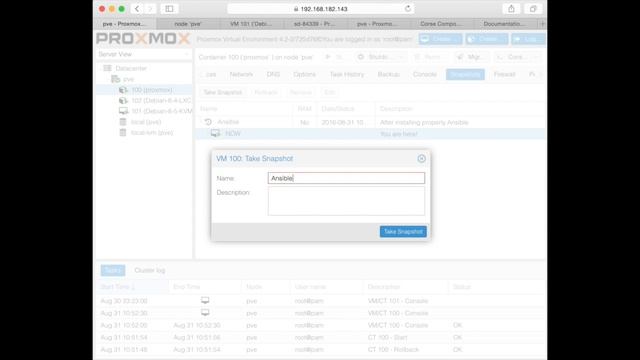Switch to the Corse Compl... browser tab
Screen dimensions: 640x360
440,24
